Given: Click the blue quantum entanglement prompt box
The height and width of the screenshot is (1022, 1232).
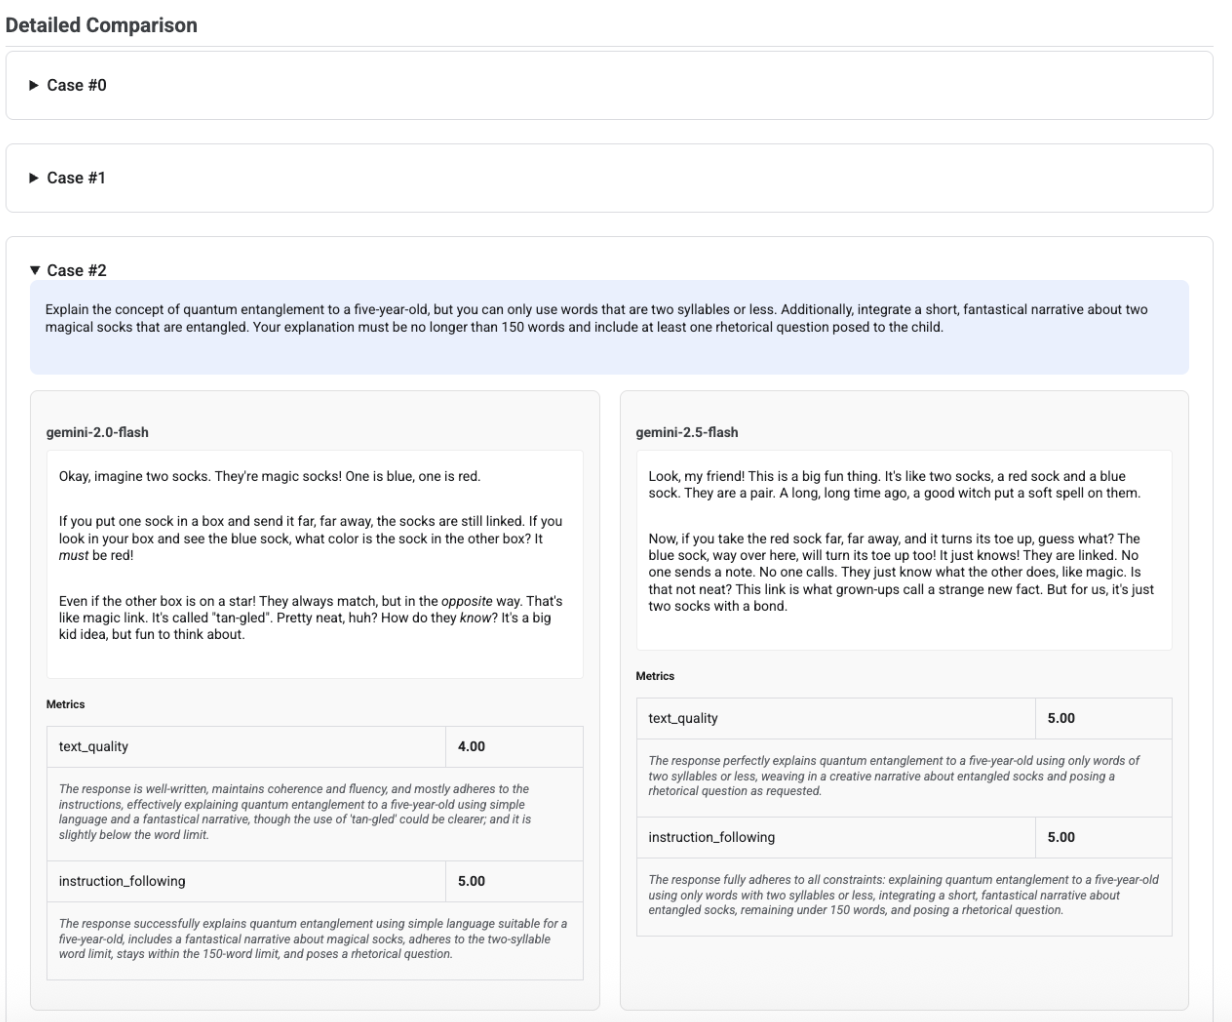Looking at the screenshot, I should 609,327.
